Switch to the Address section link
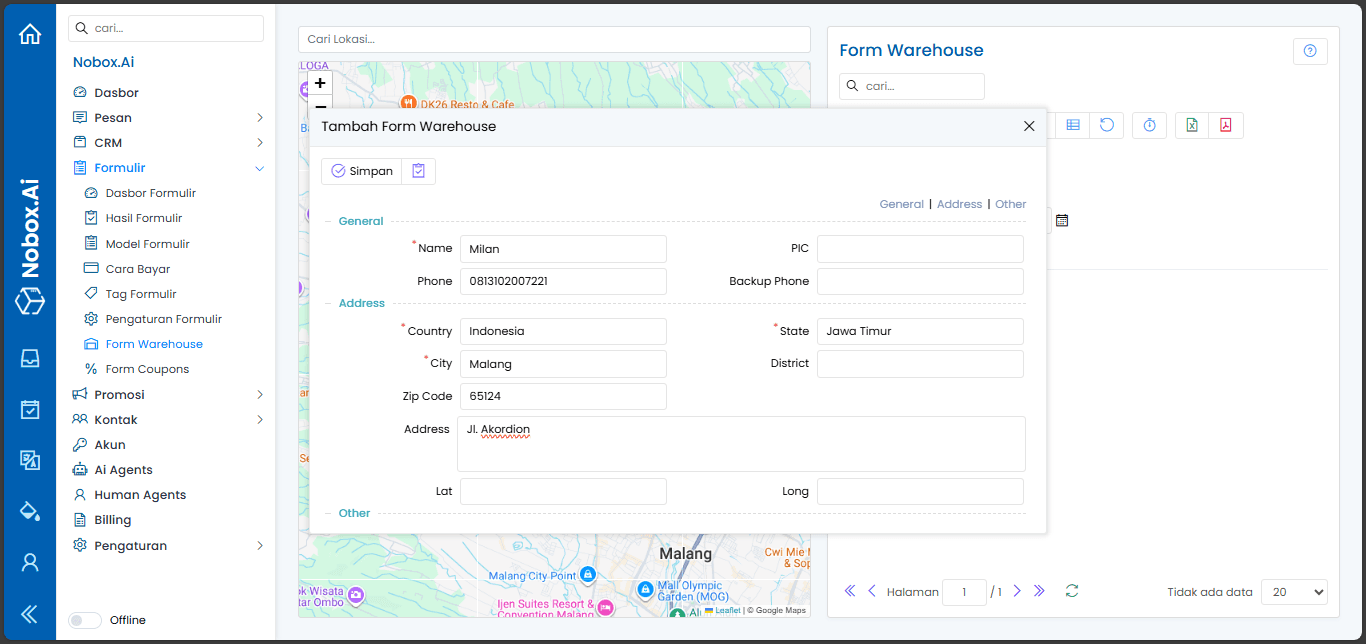 (x=959, y=203)
